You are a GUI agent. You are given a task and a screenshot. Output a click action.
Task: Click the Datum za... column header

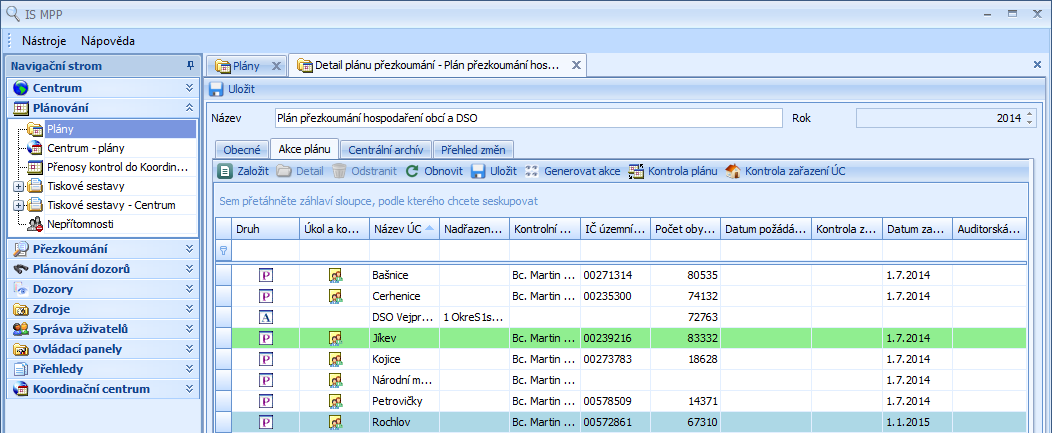(917, 229)
